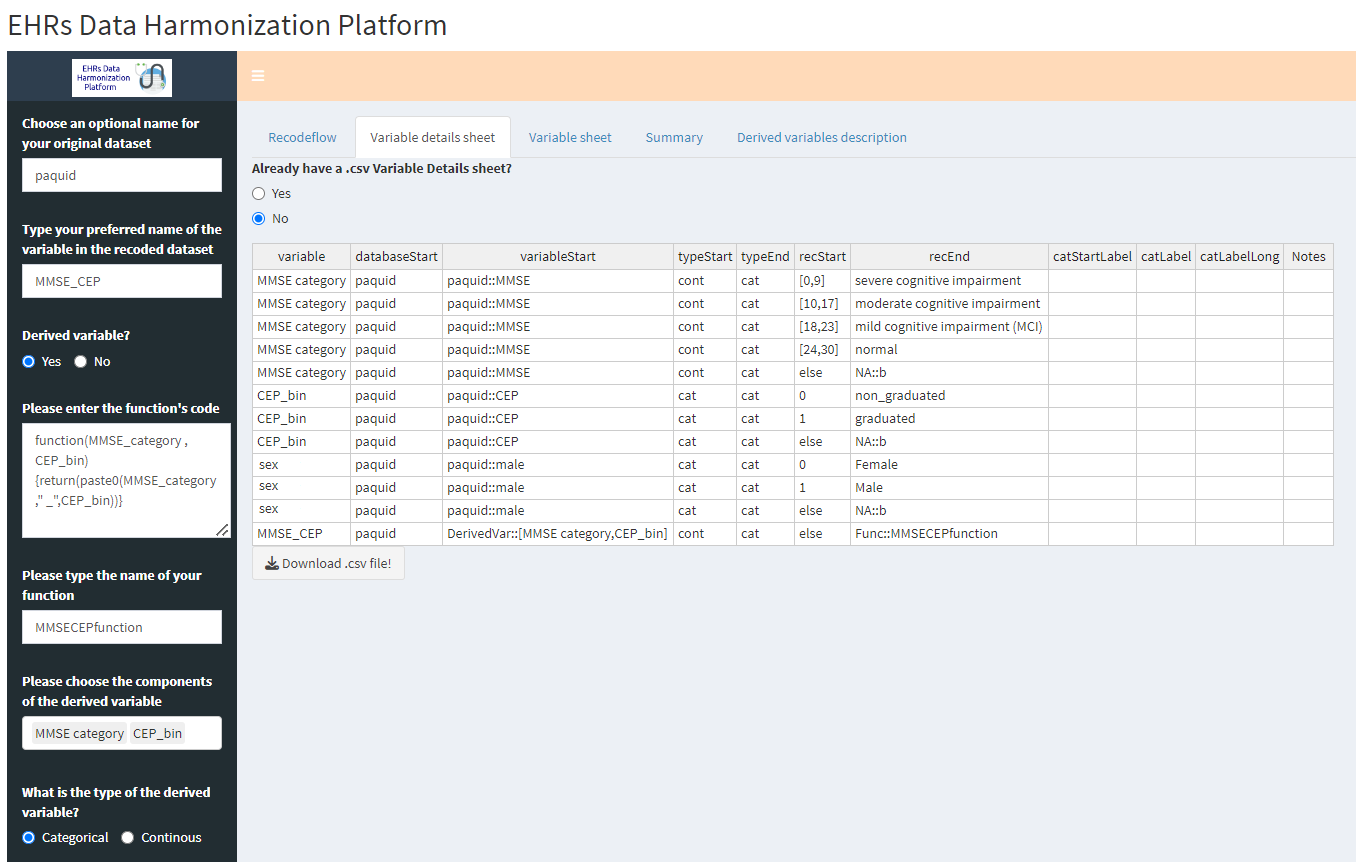
Task: Click the function's code text area
Action: pyautogui.click(x=126, y=480)
